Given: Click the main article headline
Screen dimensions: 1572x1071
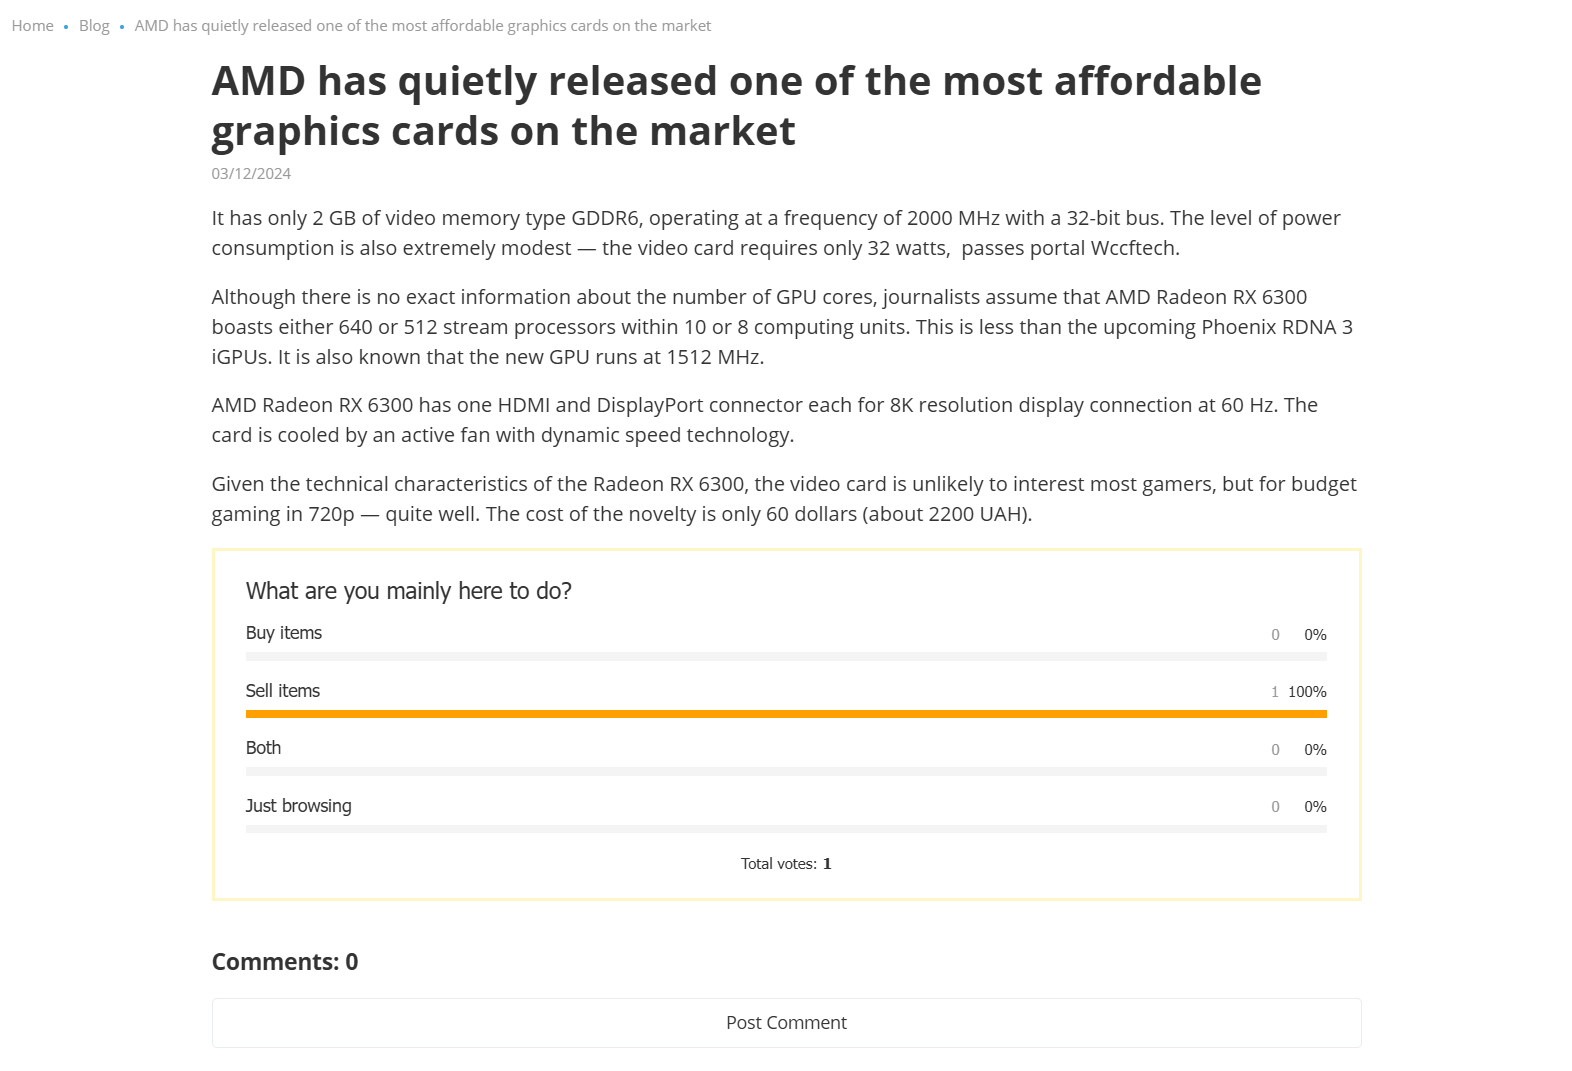Looking at the screenshot, I should [x=736, y=106].
